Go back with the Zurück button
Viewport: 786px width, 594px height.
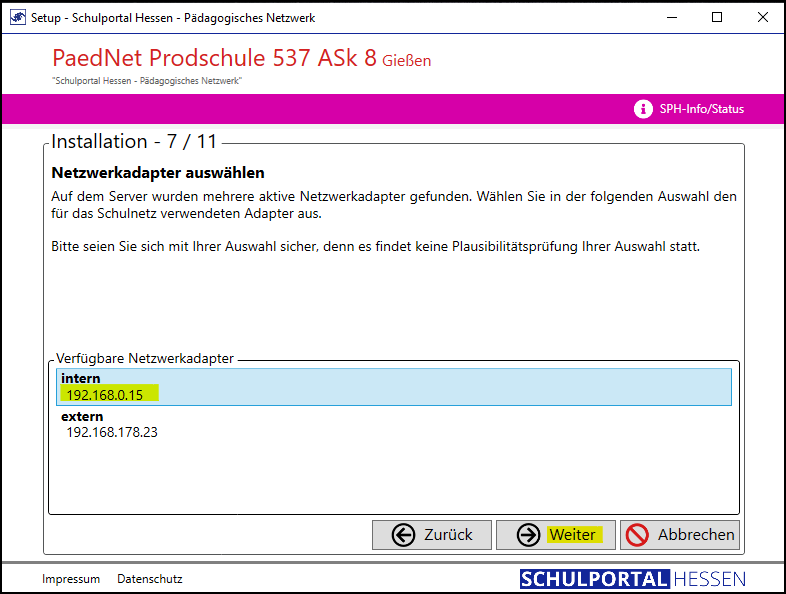pos(432,535)
